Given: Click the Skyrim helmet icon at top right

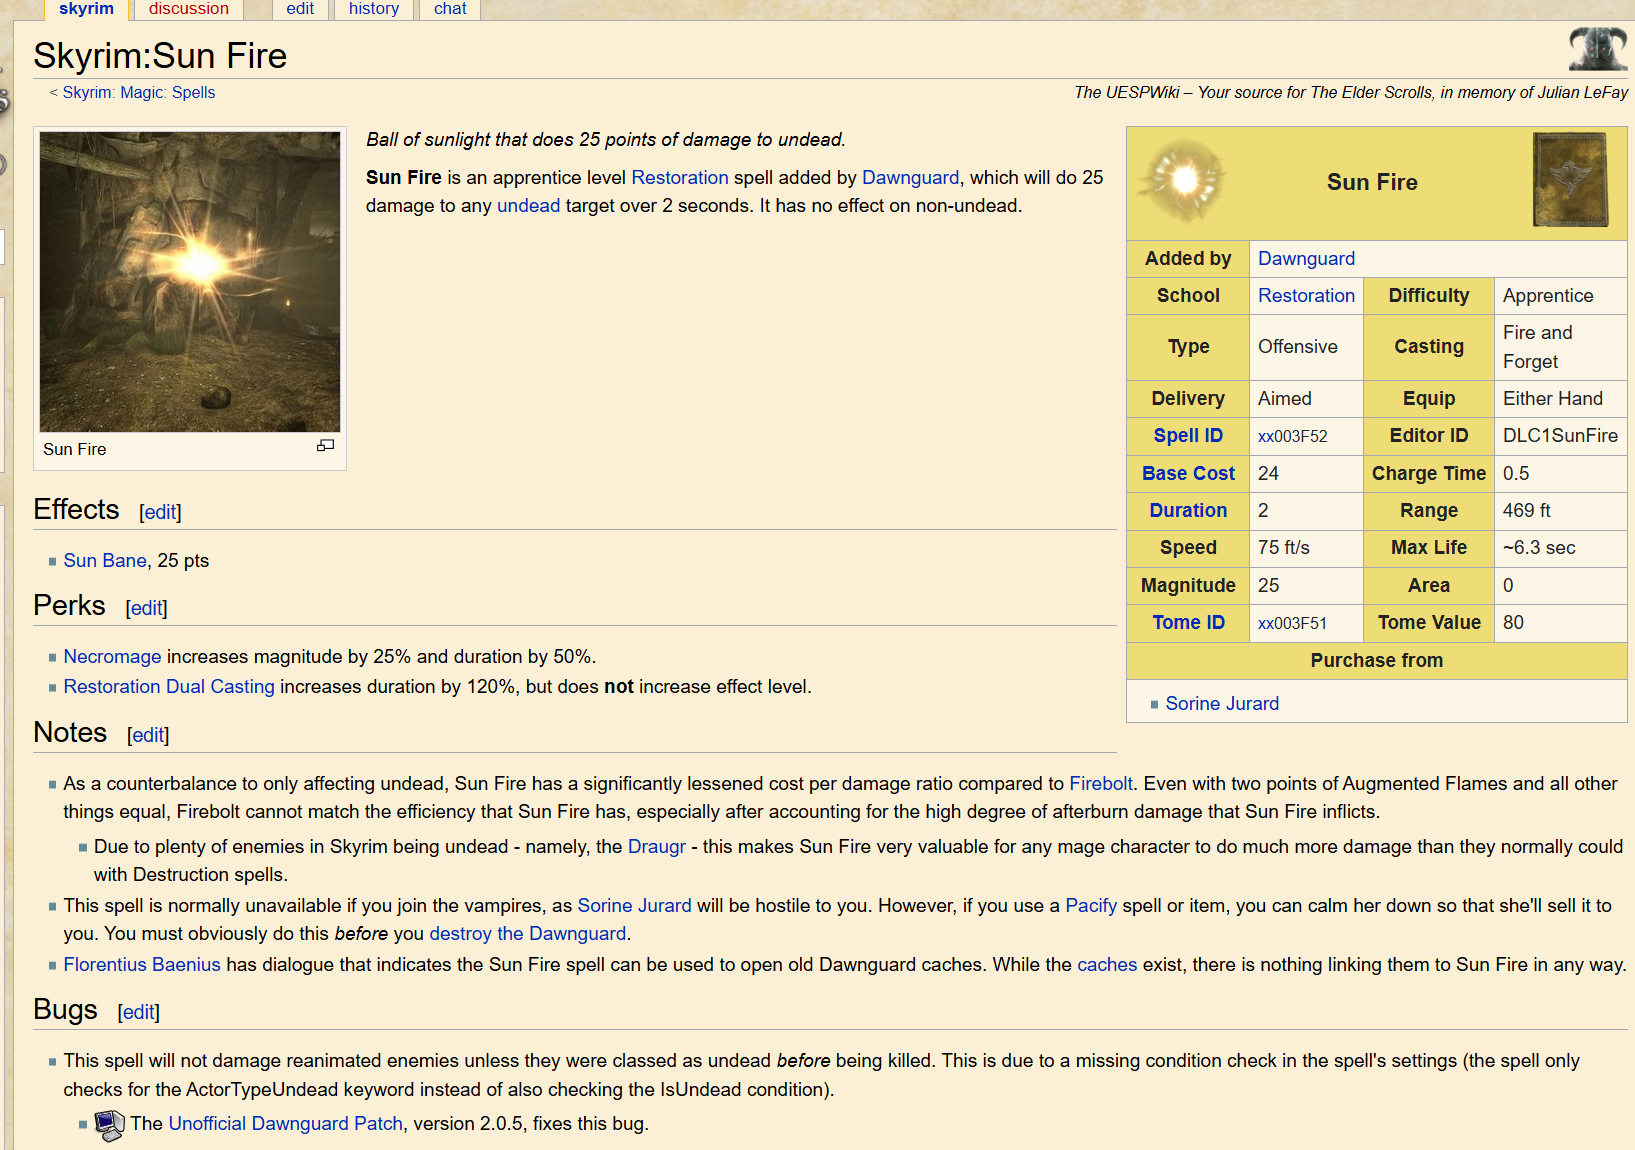Looking at the screenshot, I should tap(1597, 48).
